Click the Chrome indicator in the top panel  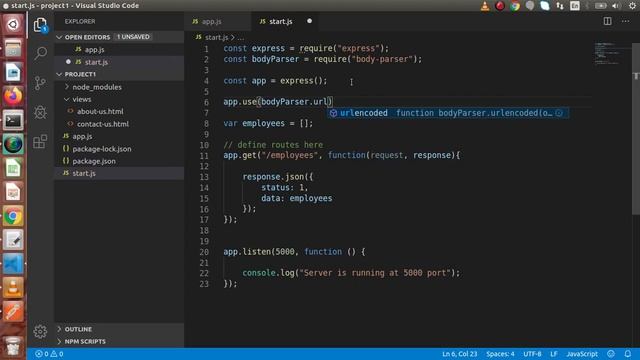(x=515, y=6)
